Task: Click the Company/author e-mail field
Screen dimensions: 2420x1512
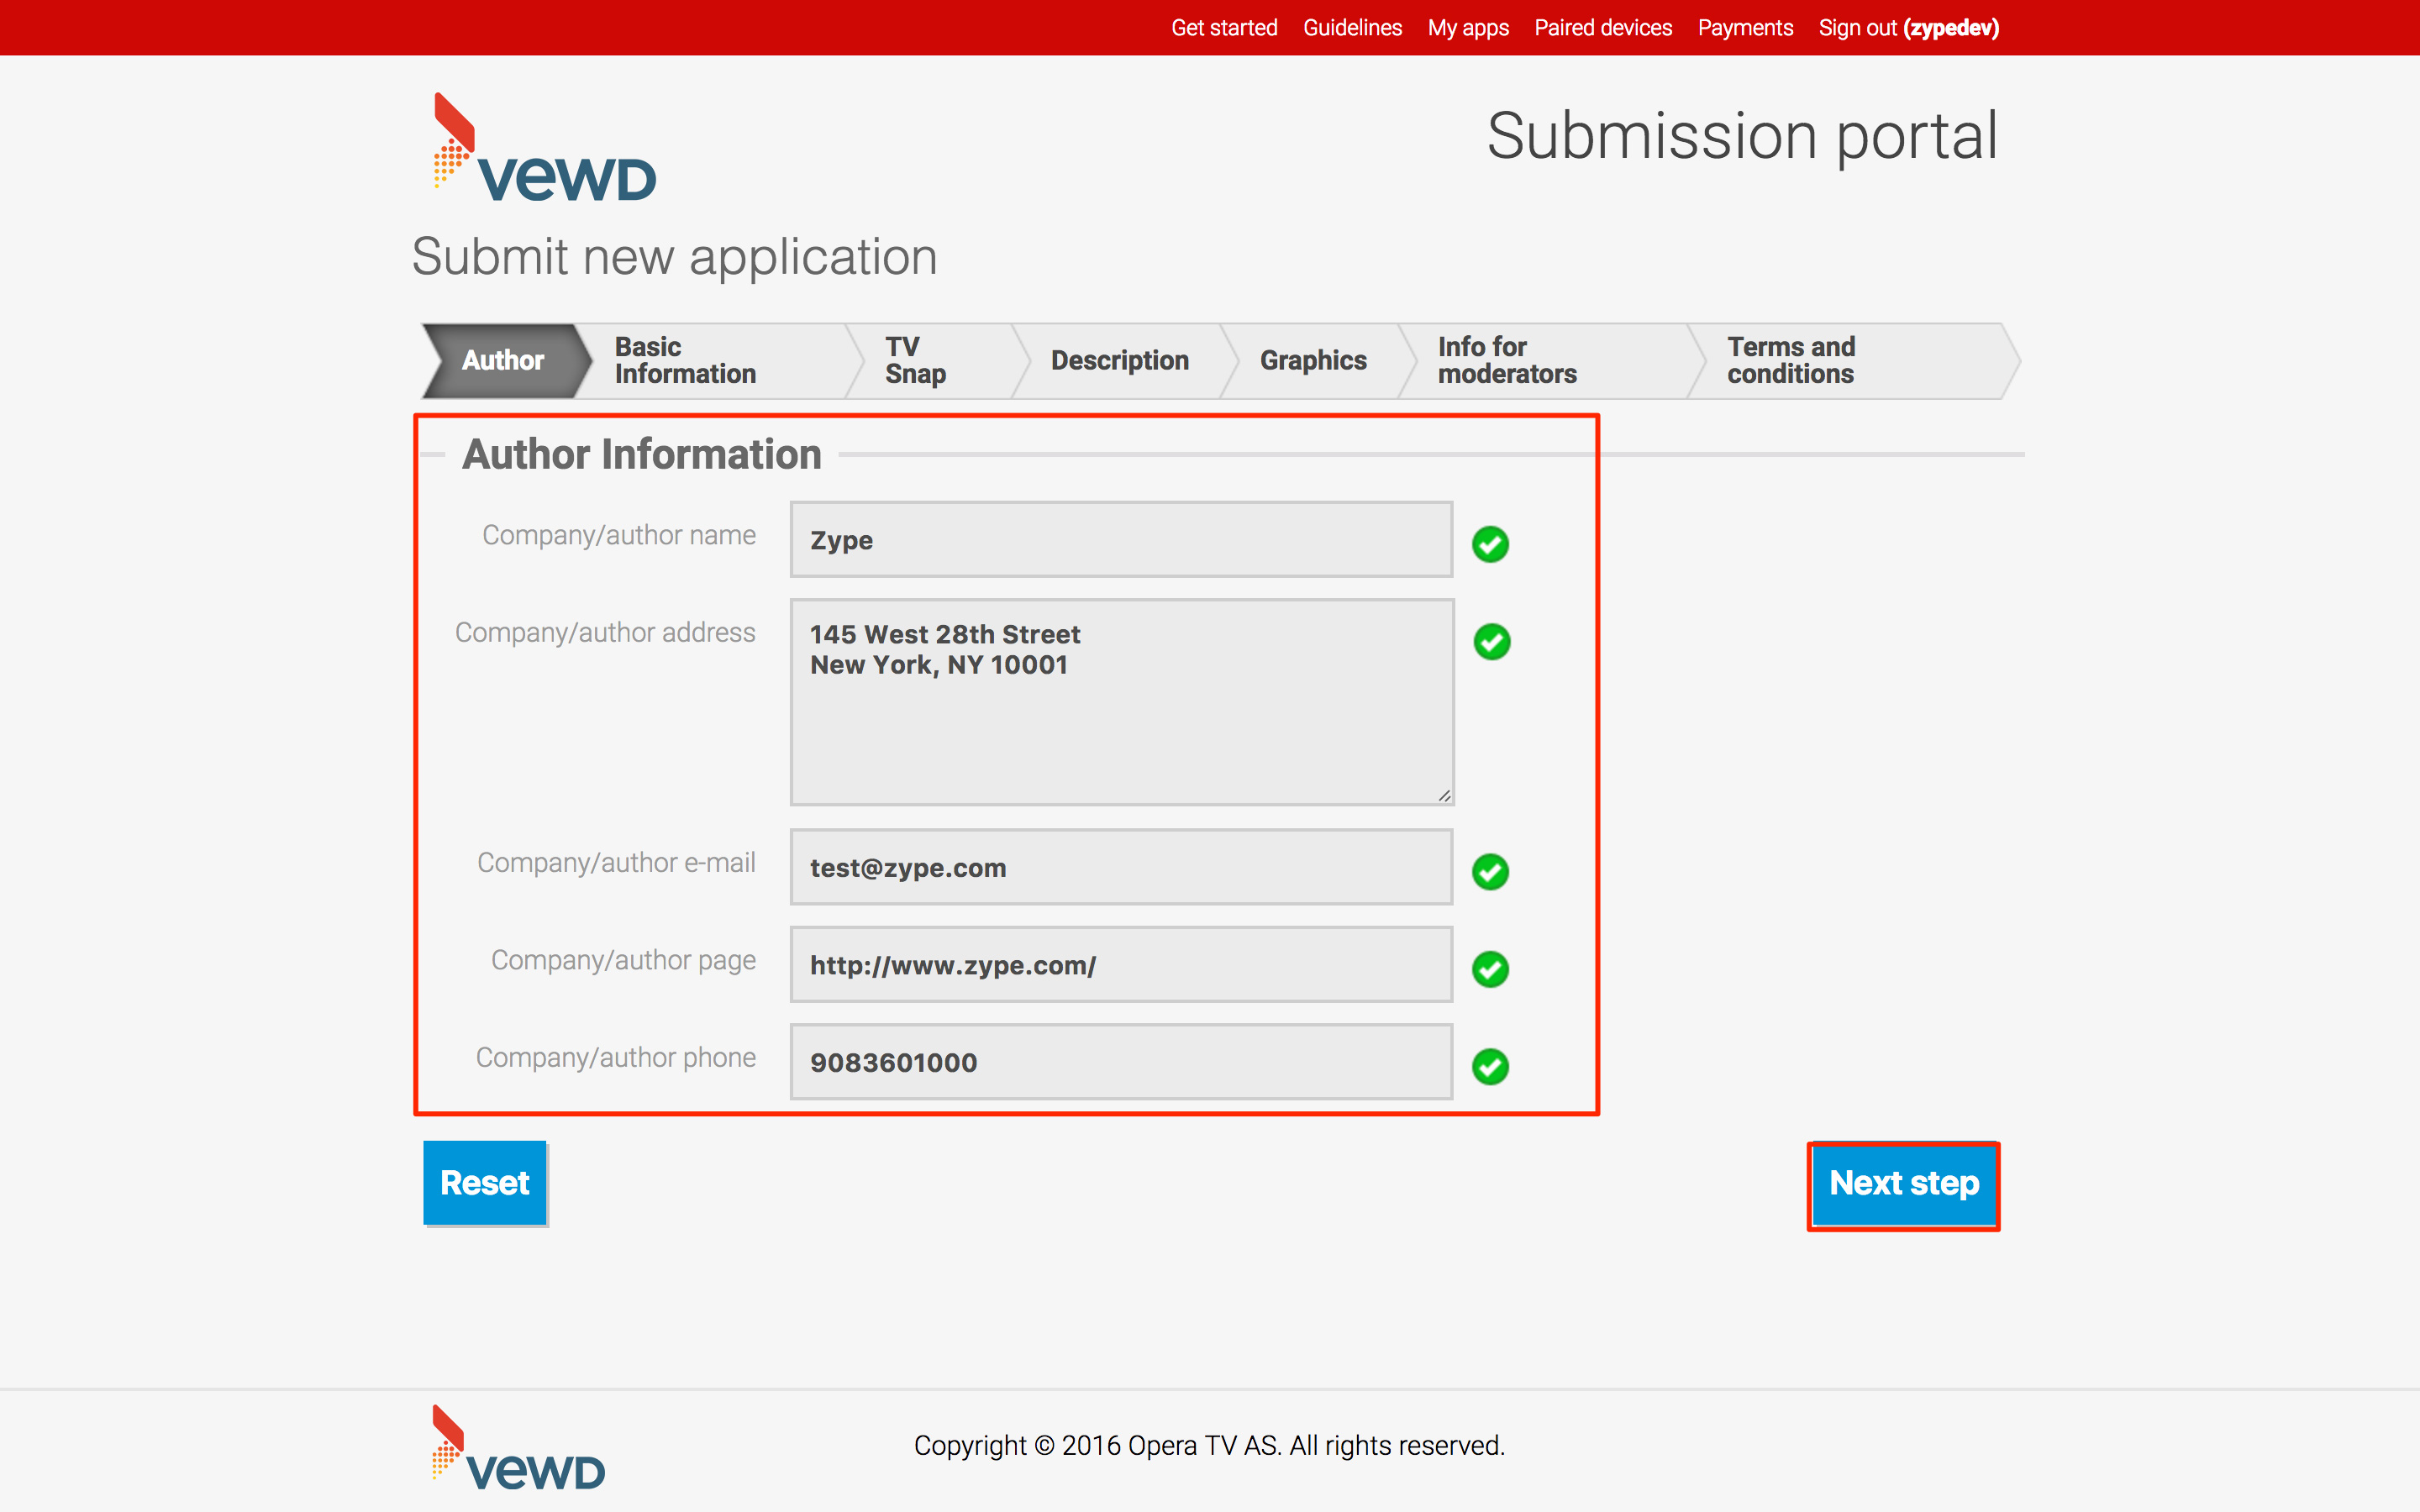Action: [1121, 867]
